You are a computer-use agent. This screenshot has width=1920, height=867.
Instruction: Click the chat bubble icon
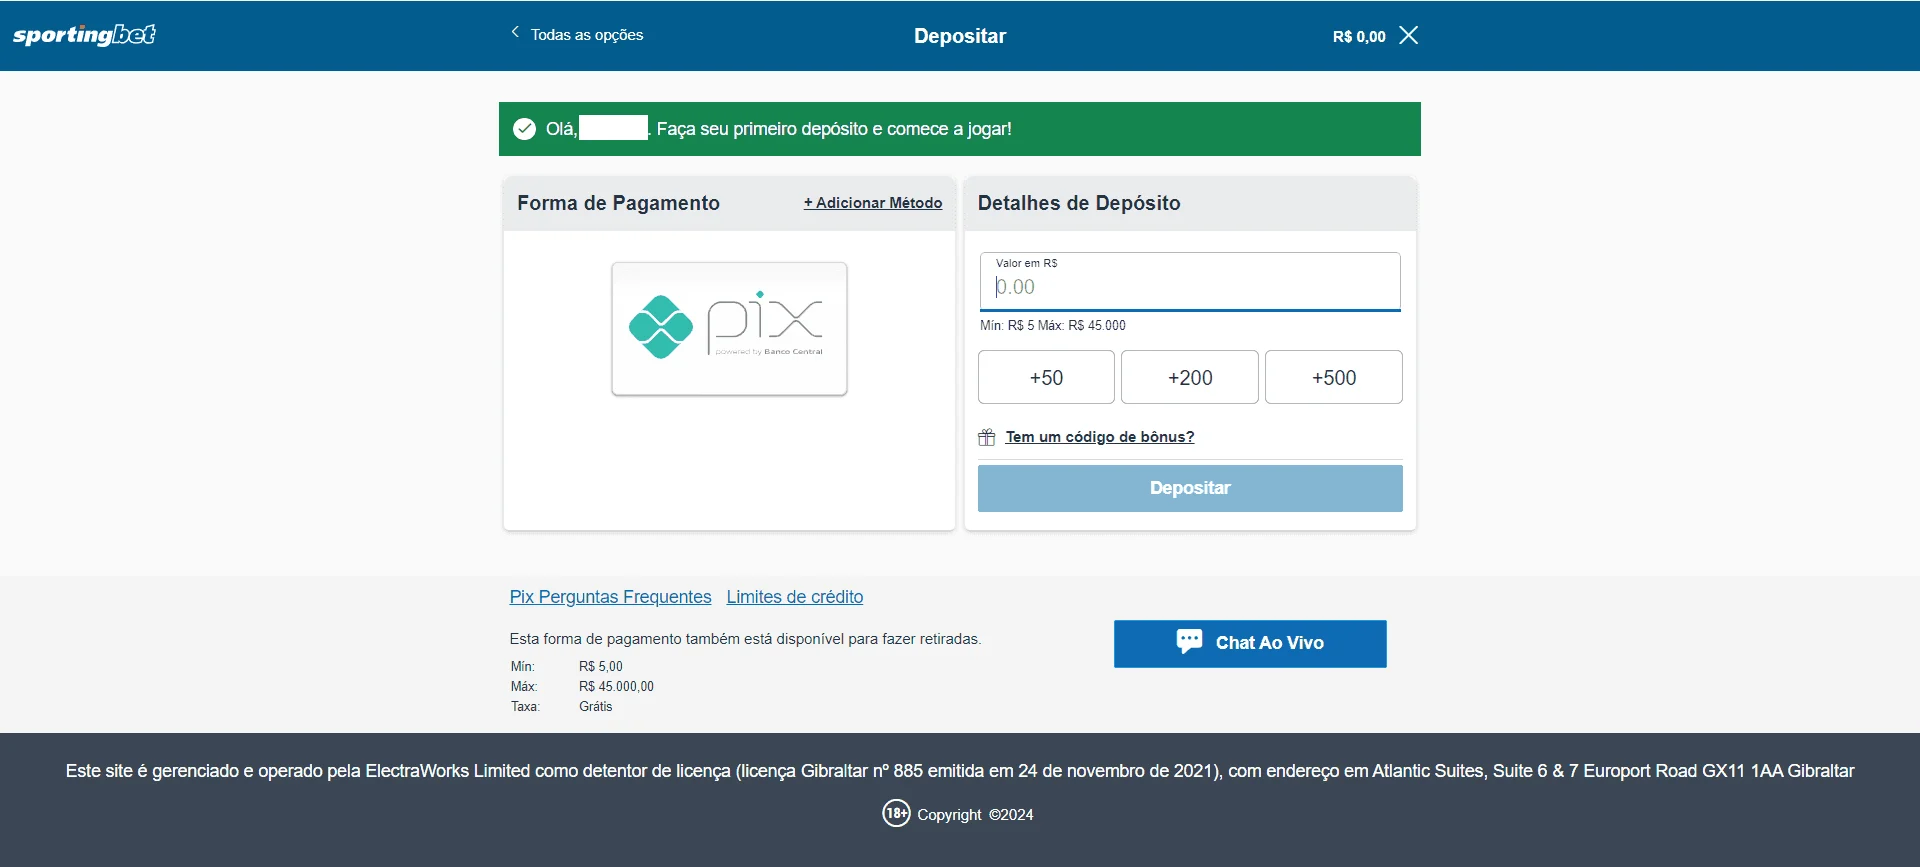1189,641
